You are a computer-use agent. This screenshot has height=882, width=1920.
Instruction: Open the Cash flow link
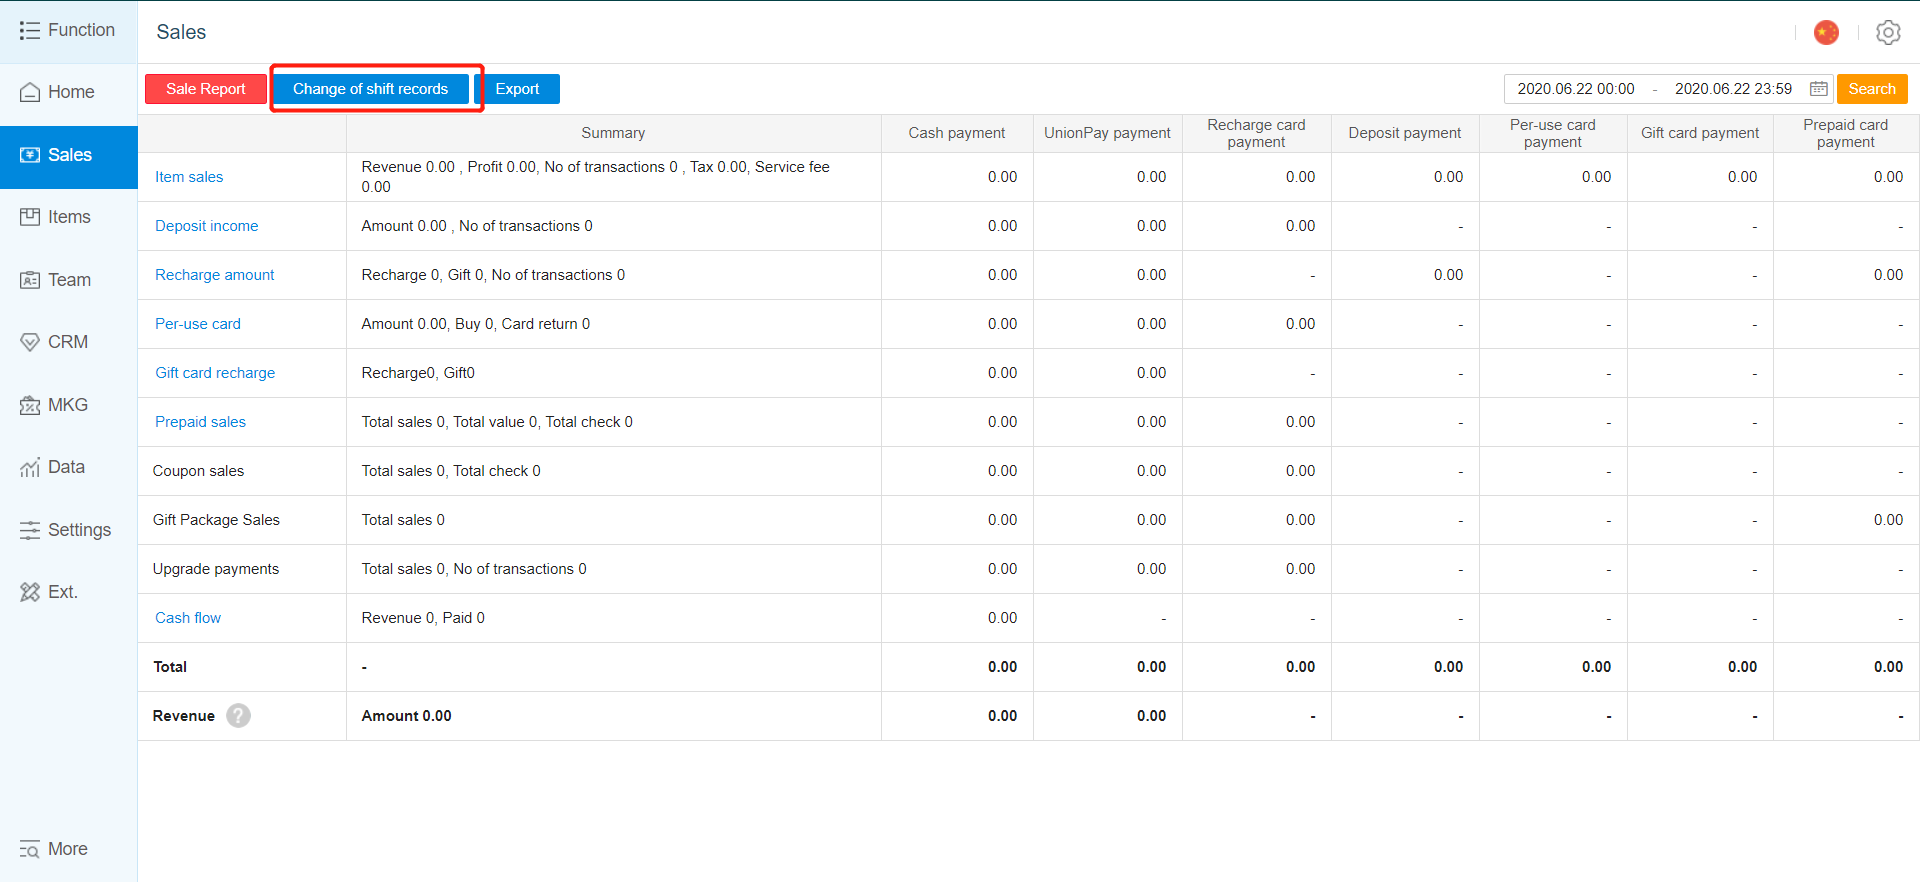pos(188,618)
